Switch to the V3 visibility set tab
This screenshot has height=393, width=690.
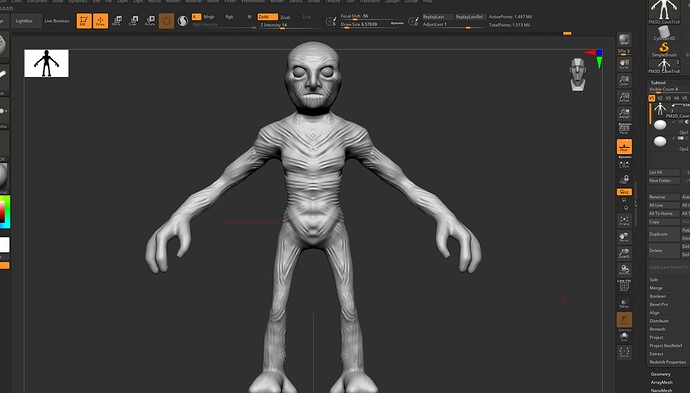point(668,98)
